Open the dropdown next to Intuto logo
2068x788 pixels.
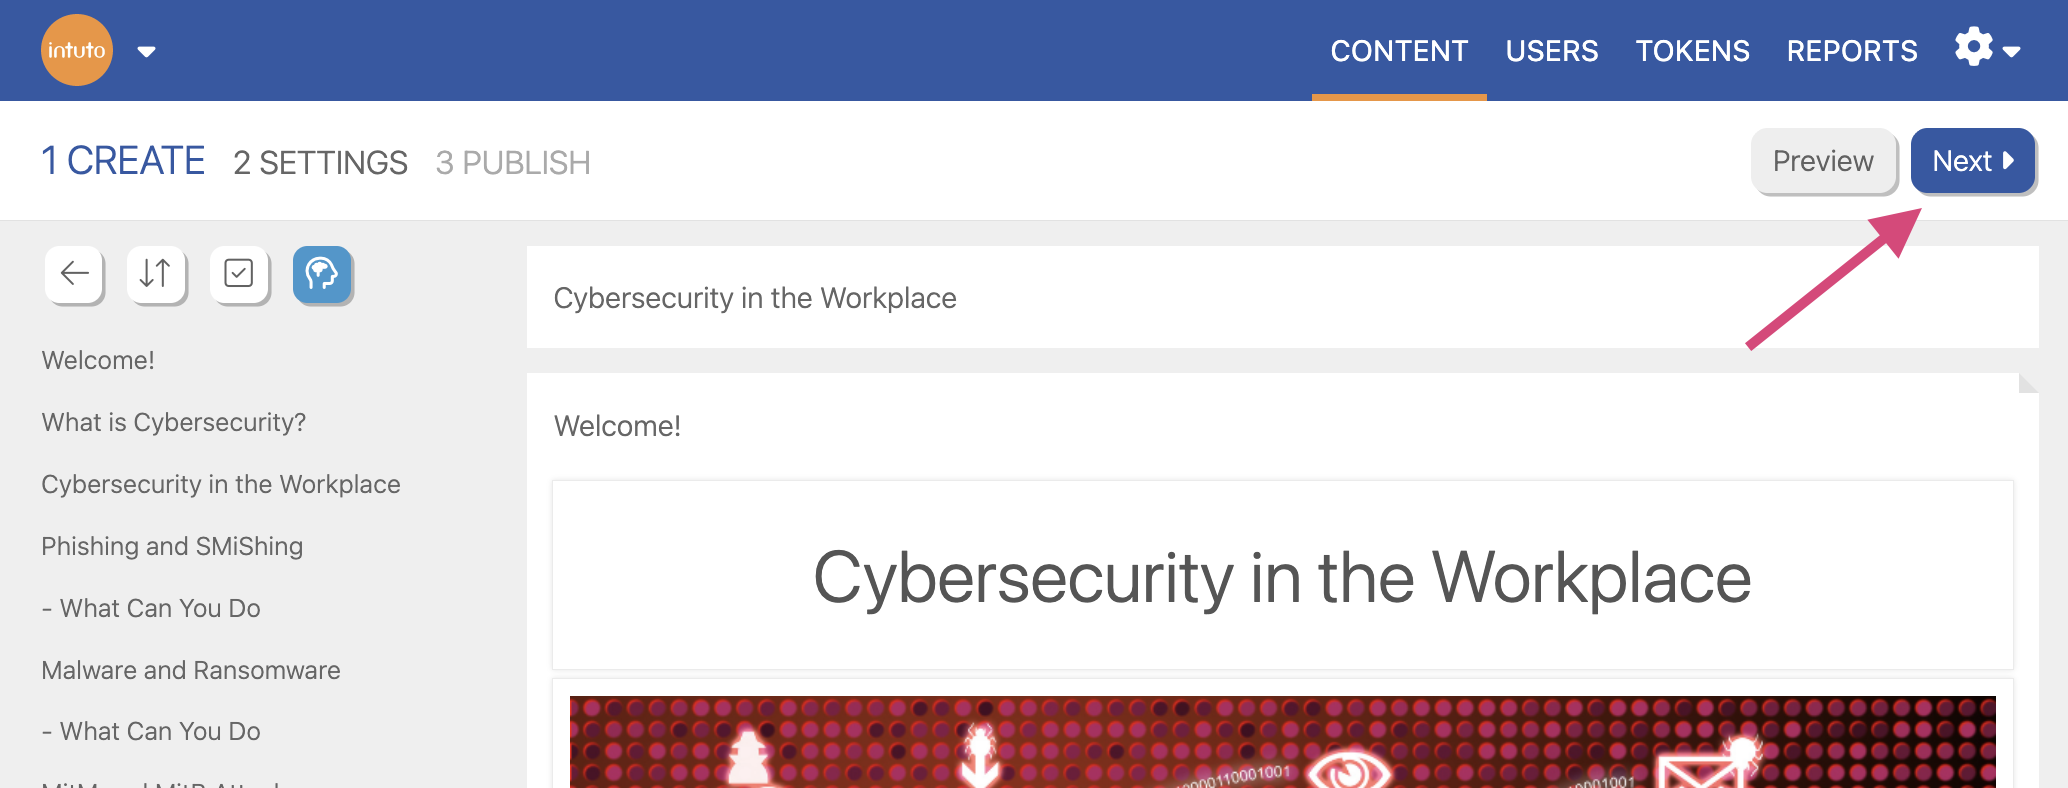(x=146, y=52)
